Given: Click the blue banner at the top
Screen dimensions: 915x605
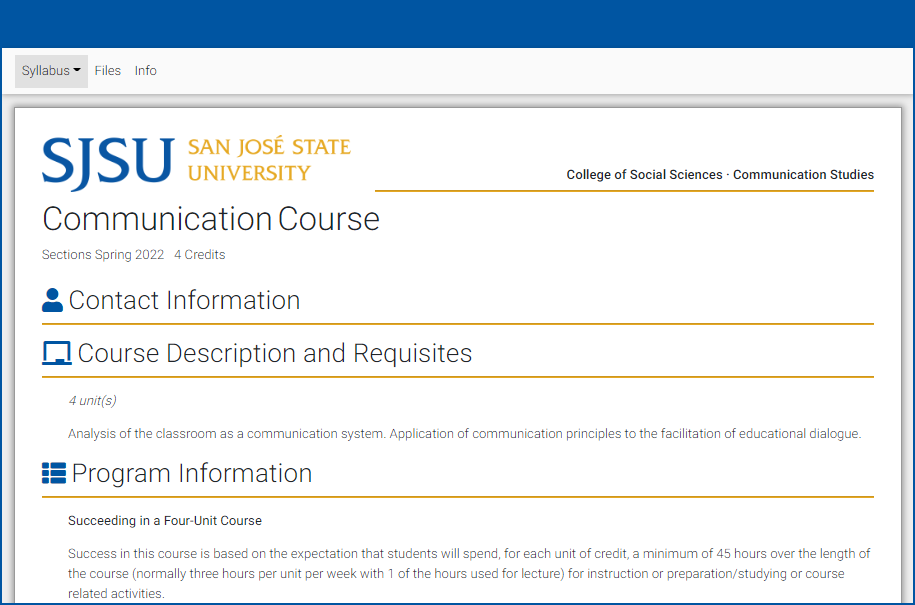Looking at the screenshot, I should pyautogui.click(x=457, y=22).
